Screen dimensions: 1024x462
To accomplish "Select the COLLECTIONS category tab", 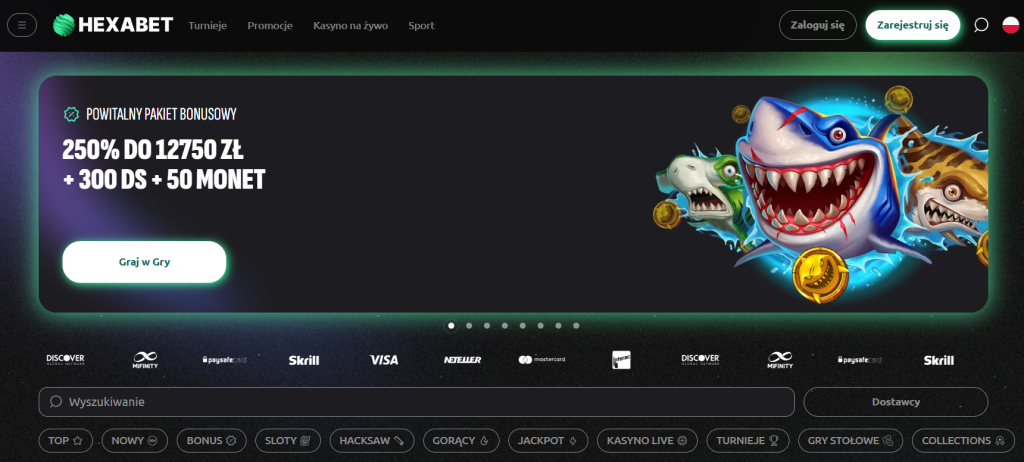I will 963,440.
